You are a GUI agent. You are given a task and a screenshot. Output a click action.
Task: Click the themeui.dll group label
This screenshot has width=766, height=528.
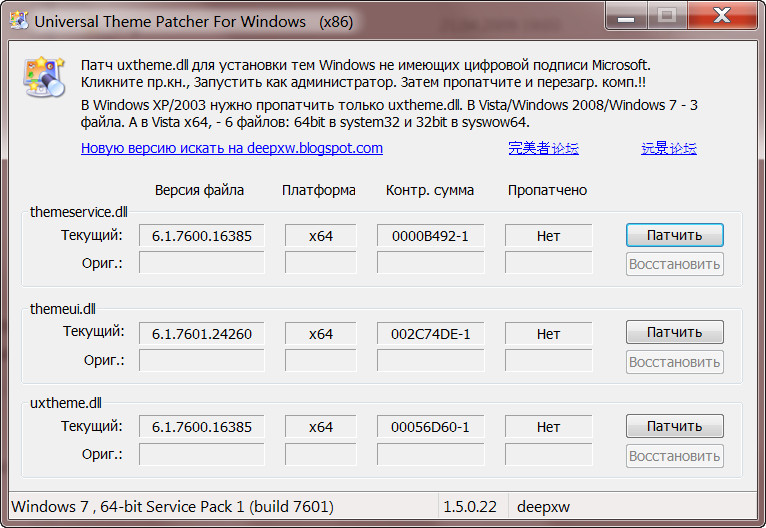click(x=63, y=309)
